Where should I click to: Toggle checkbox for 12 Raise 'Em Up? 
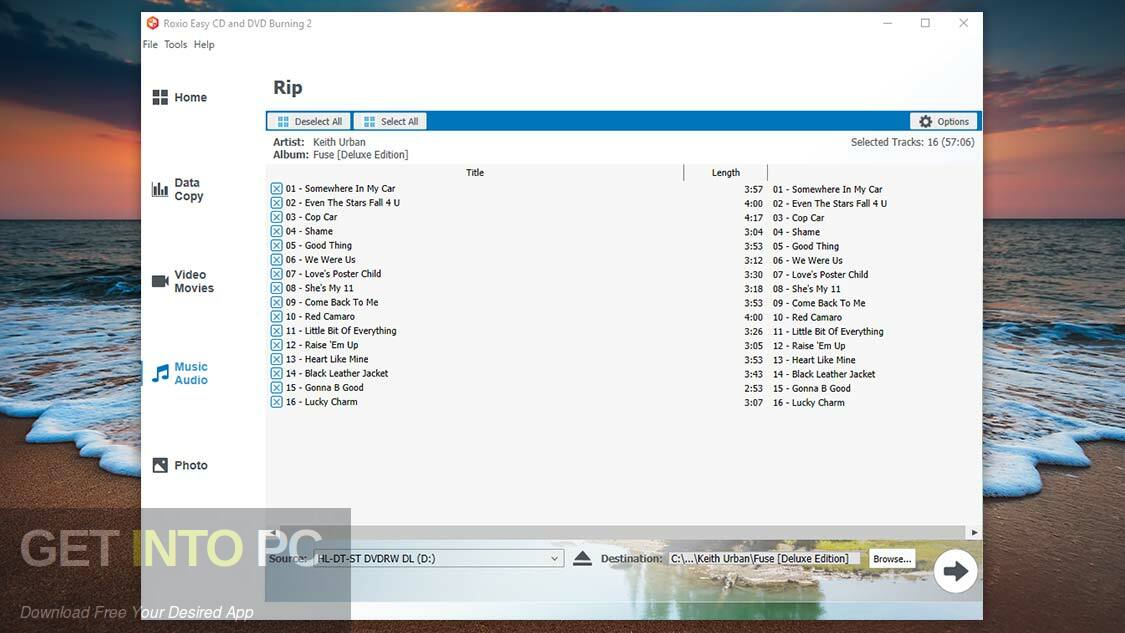click(x=276, y=345)
